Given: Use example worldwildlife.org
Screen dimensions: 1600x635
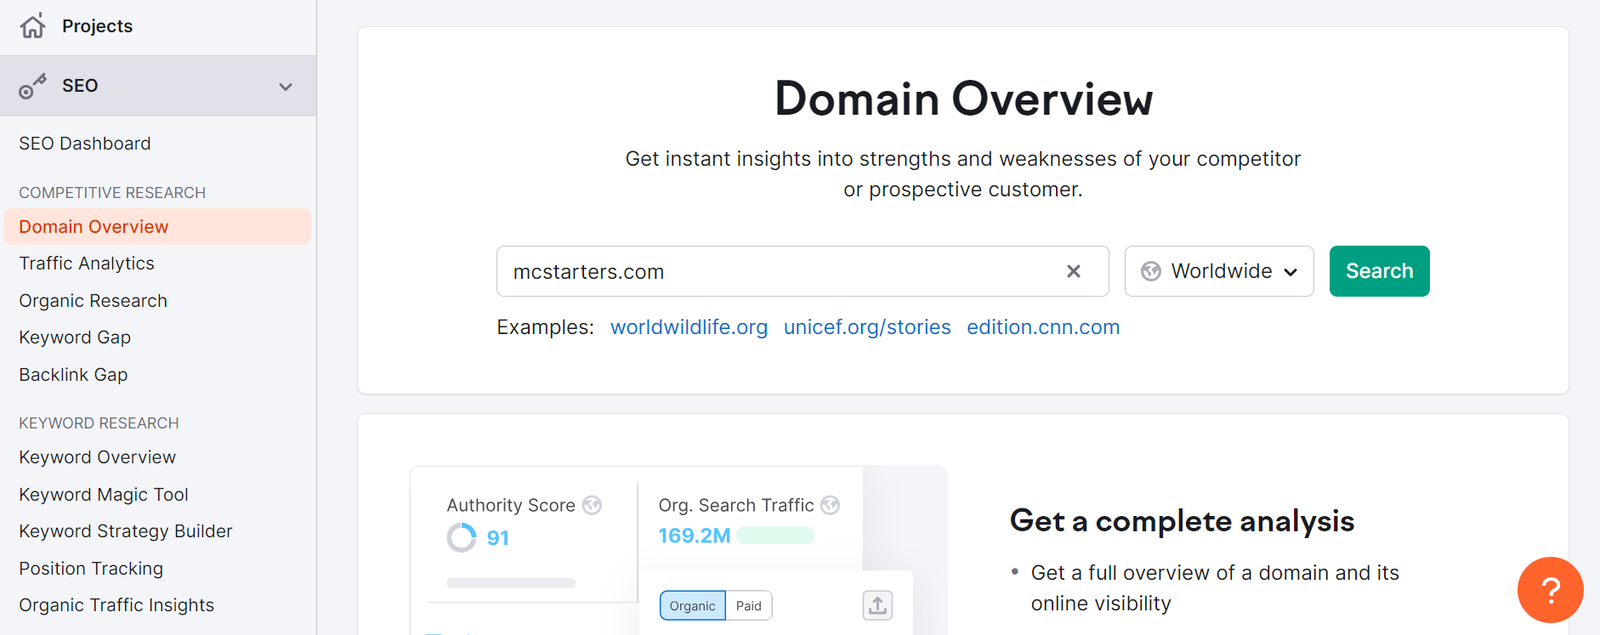Looking at the screenshot, I should point(689,328).
